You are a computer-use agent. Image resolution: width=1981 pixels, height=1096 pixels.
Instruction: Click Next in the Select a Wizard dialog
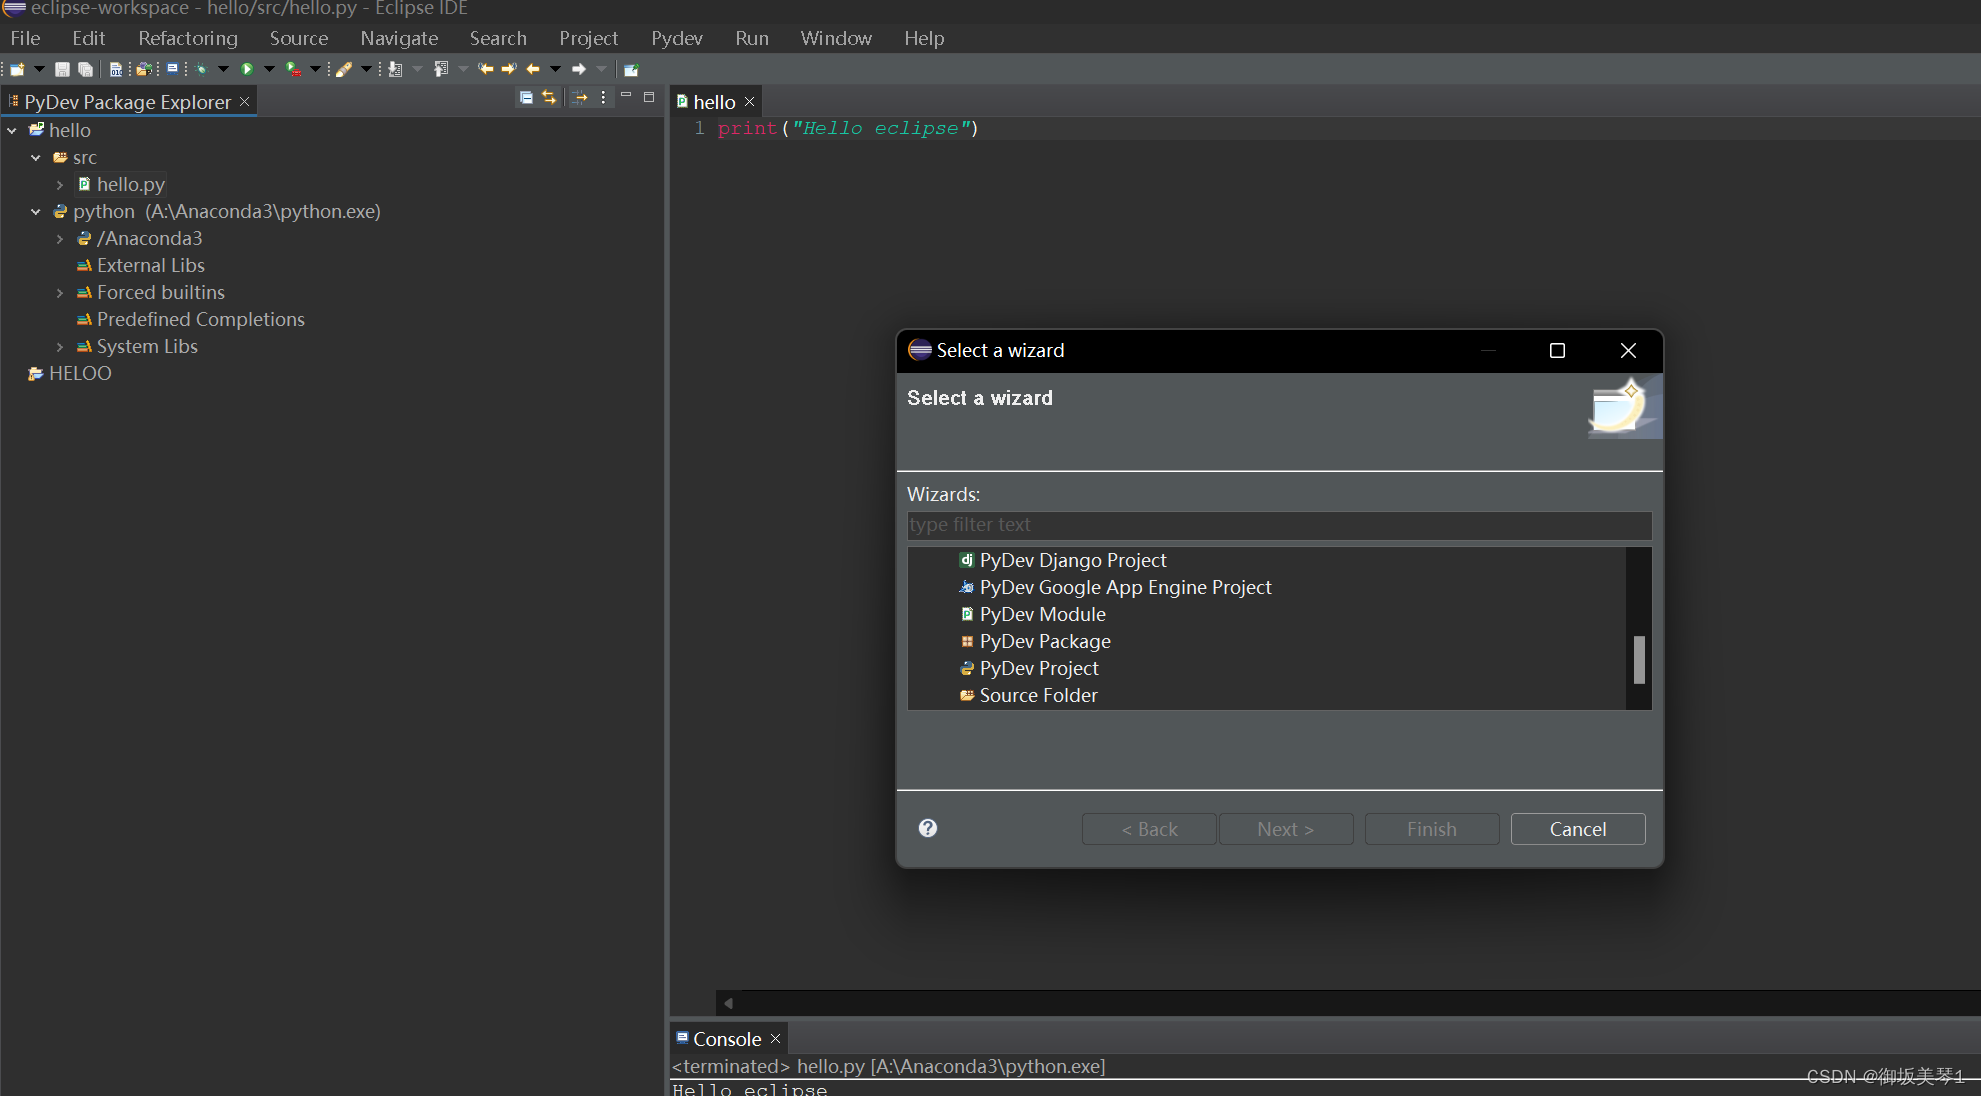(1286, 829)
